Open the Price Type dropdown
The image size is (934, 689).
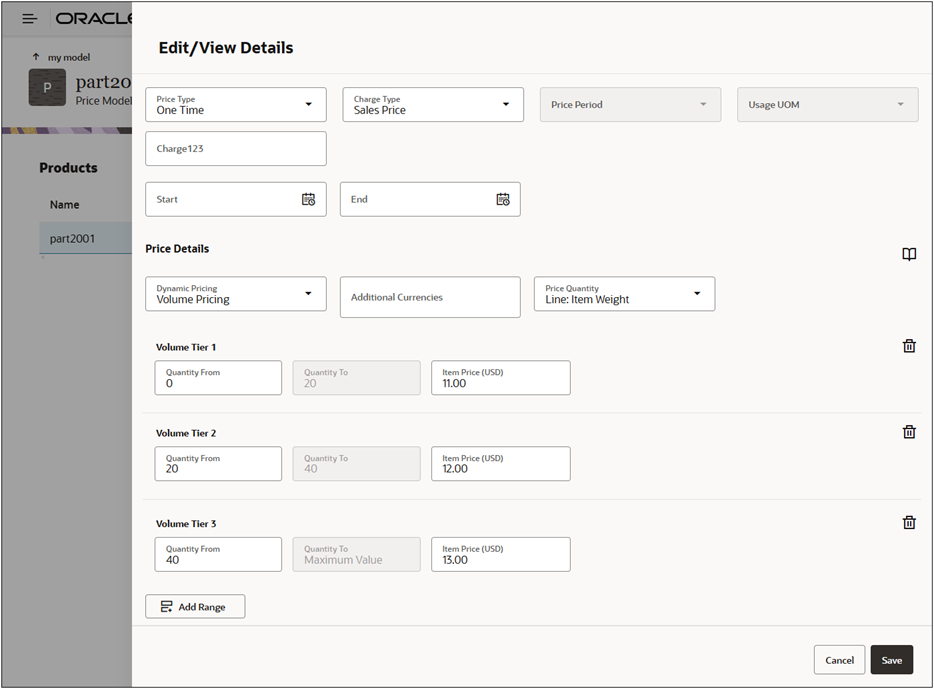tap(310, 104)
